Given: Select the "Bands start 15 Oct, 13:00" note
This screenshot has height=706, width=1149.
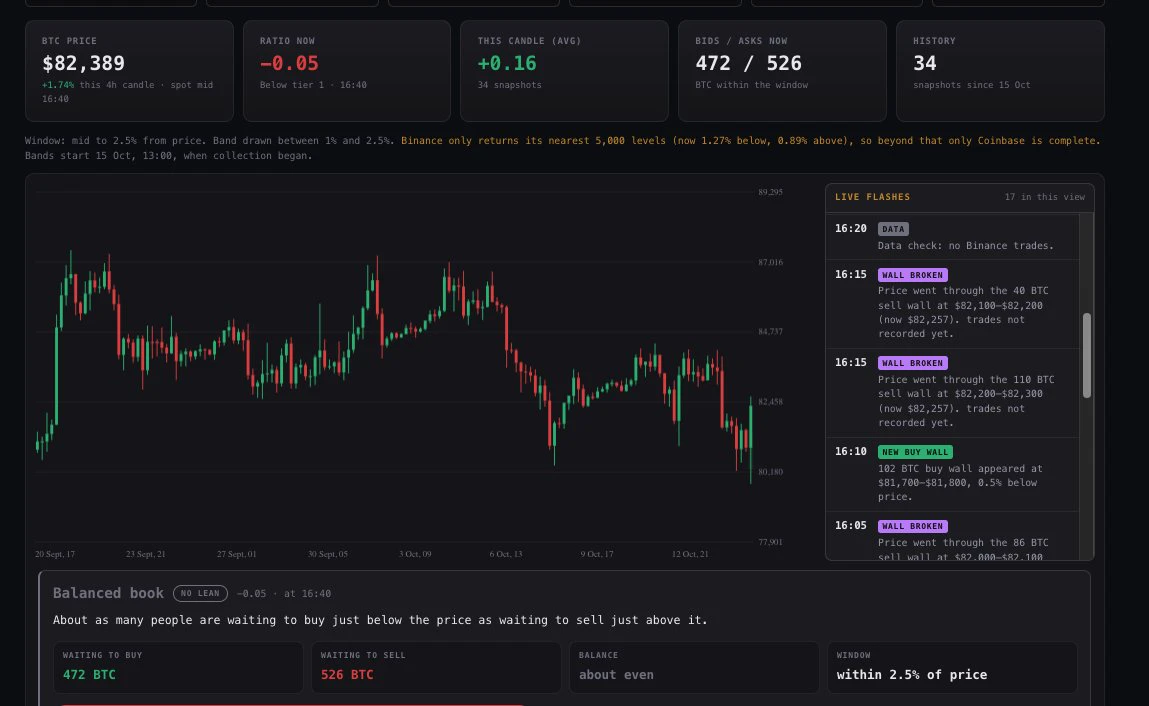Looking at the screenshot, I should tap(169, 155).
